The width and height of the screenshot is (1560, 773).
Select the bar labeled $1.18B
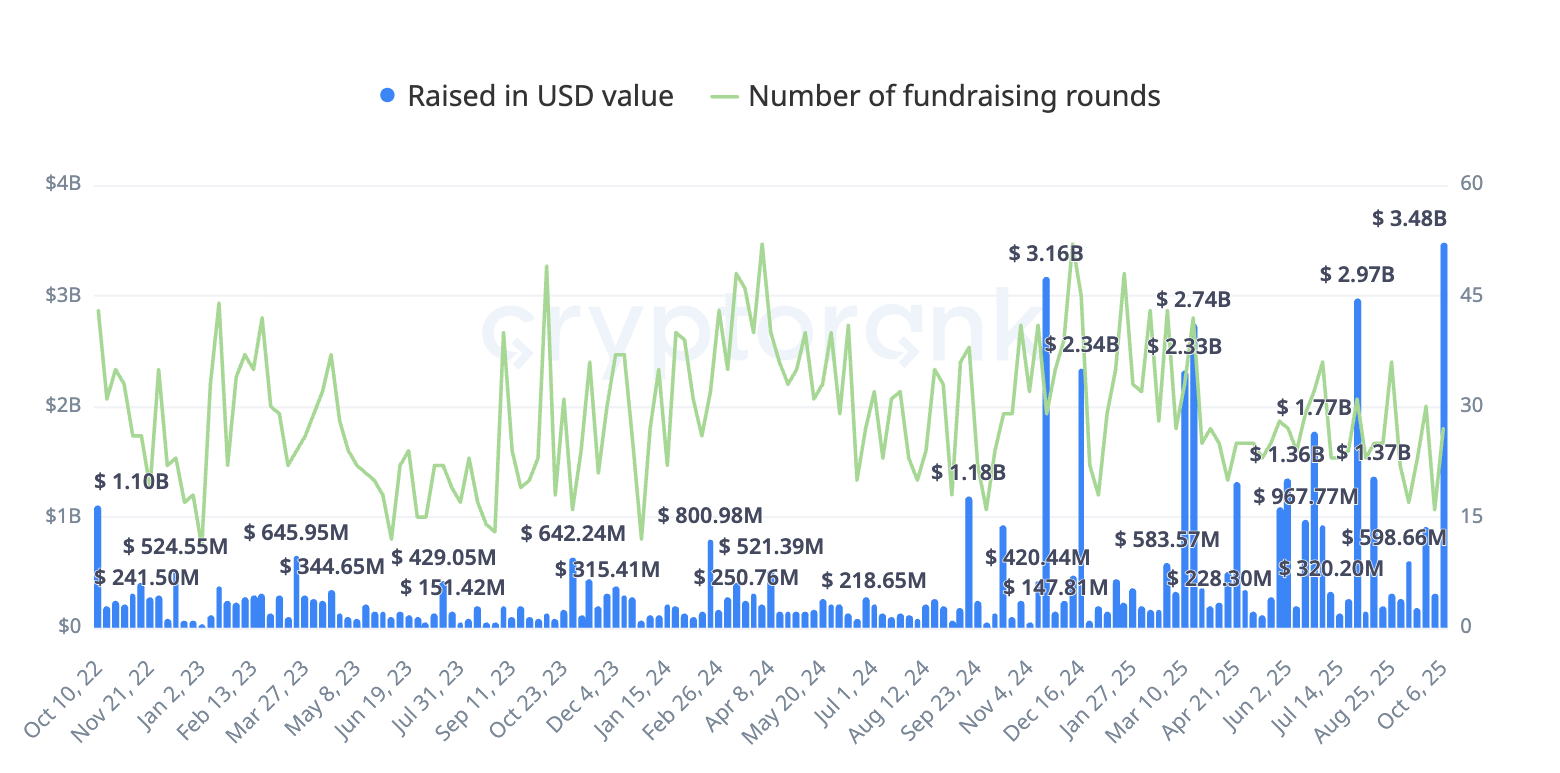968,562
